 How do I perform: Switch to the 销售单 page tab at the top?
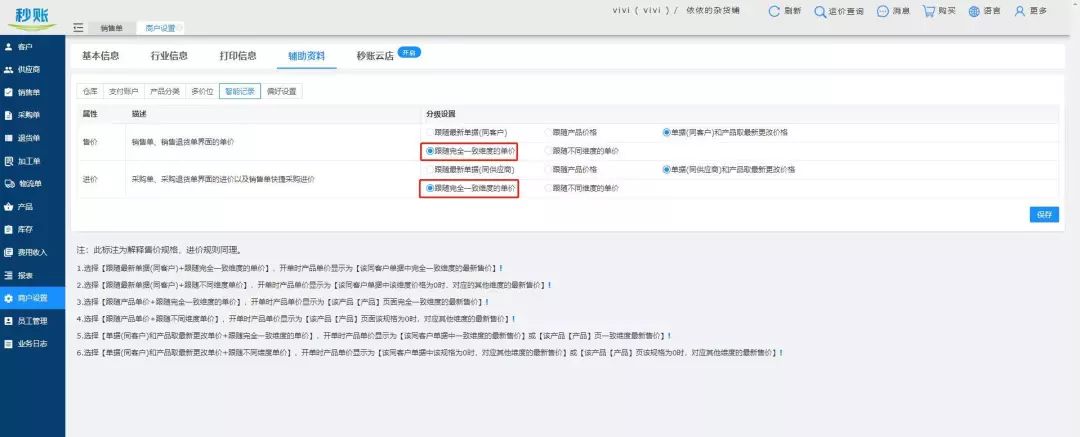(112, 28)
